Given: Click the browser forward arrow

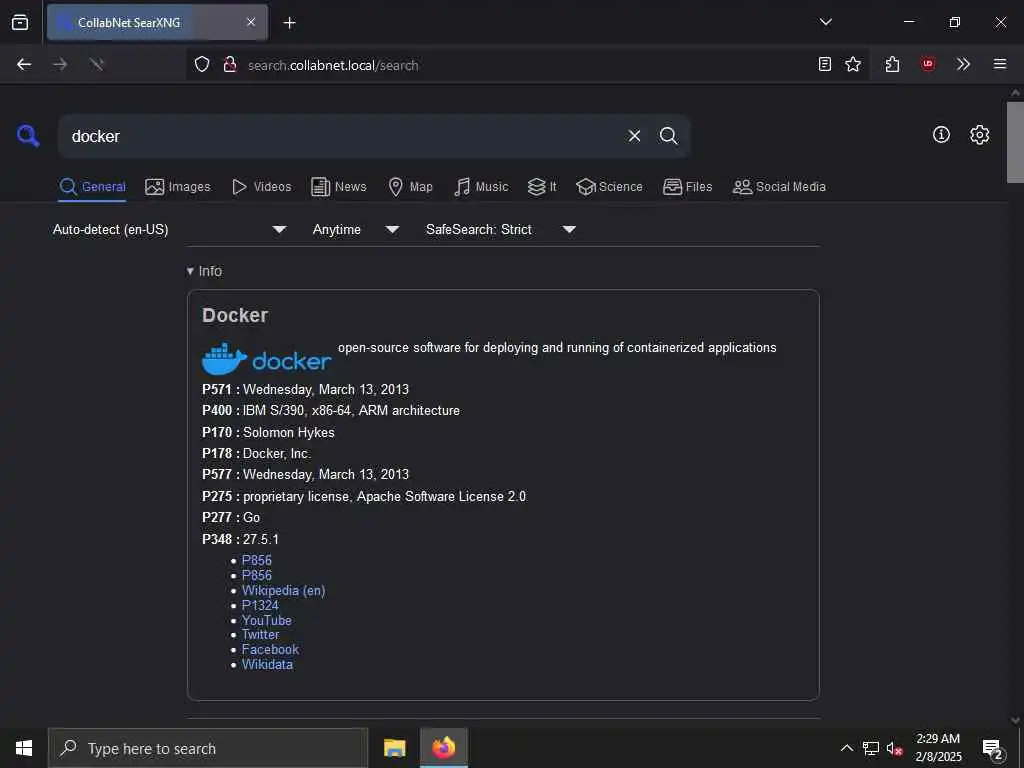Looking at the screenshot, I should (60, 64).
